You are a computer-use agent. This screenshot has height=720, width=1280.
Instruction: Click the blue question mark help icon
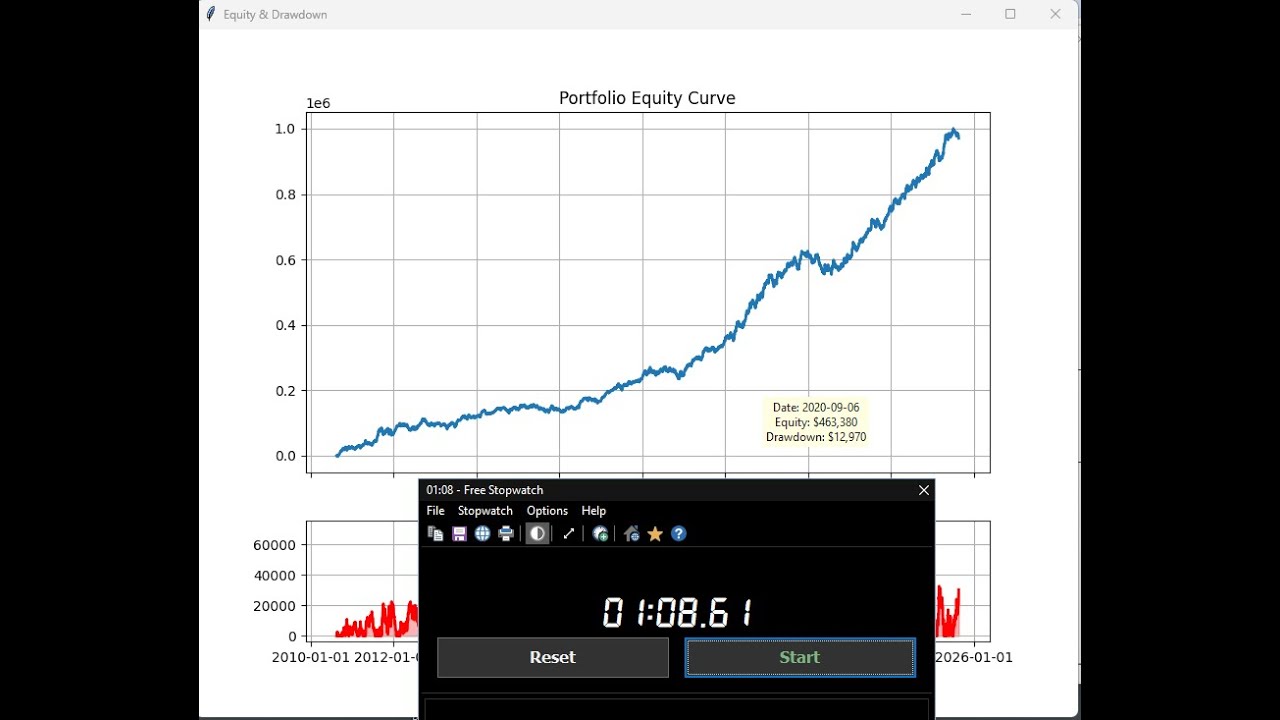tap(679, 534)
